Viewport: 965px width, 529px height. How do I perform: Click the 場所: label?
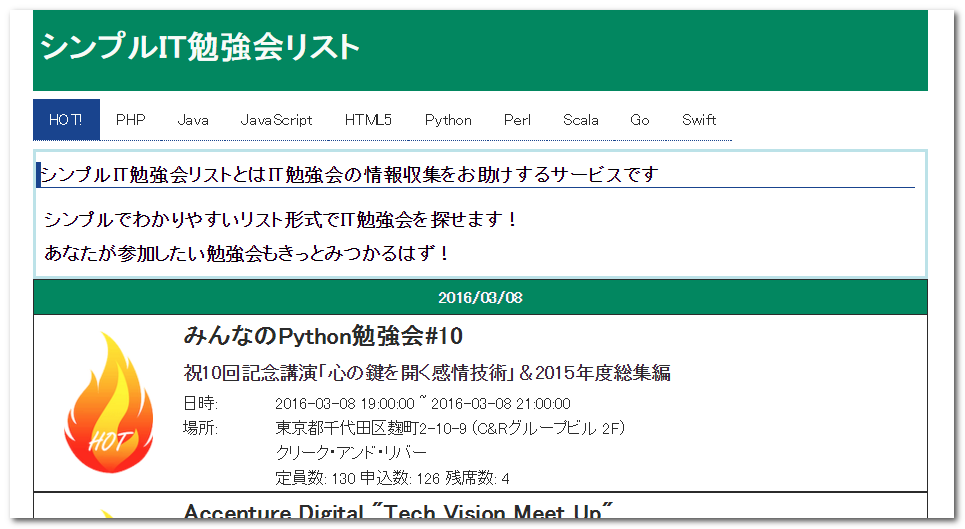tap(201, 428)
